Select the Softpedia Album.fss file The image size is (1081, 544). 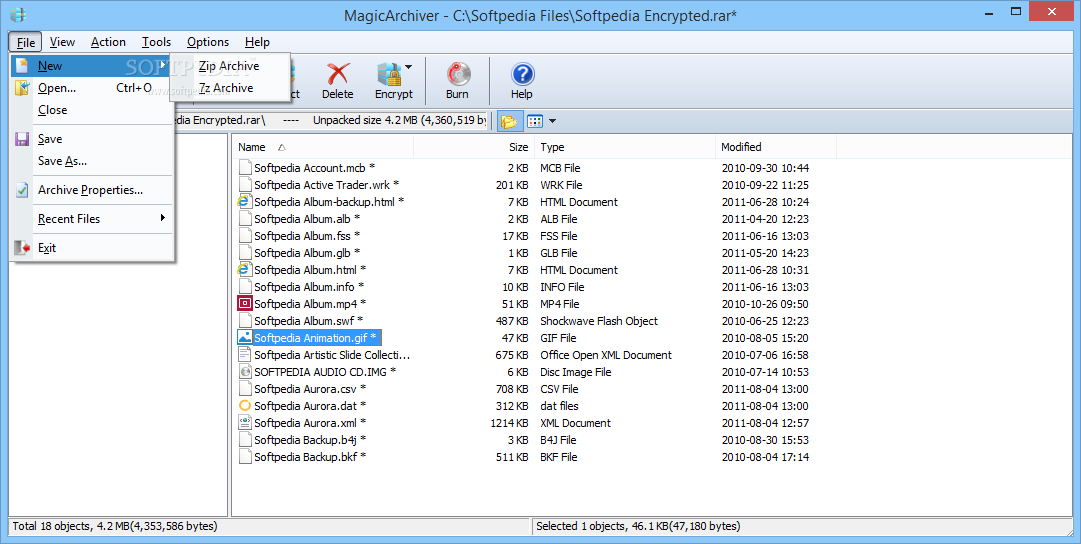(x=307, y=236)
